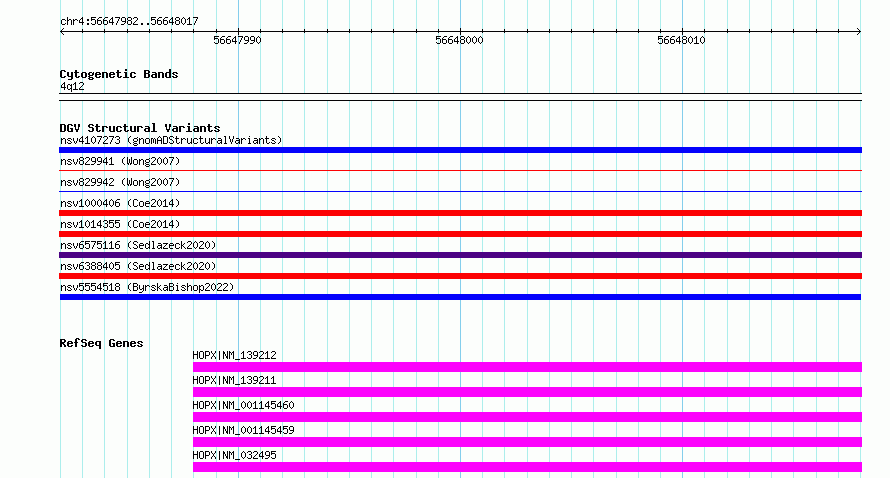Image resolution: width=890 pixels, height=478 pixels.
Task: Click the 56648000 ruler position label
Action: tap(459, 40)
